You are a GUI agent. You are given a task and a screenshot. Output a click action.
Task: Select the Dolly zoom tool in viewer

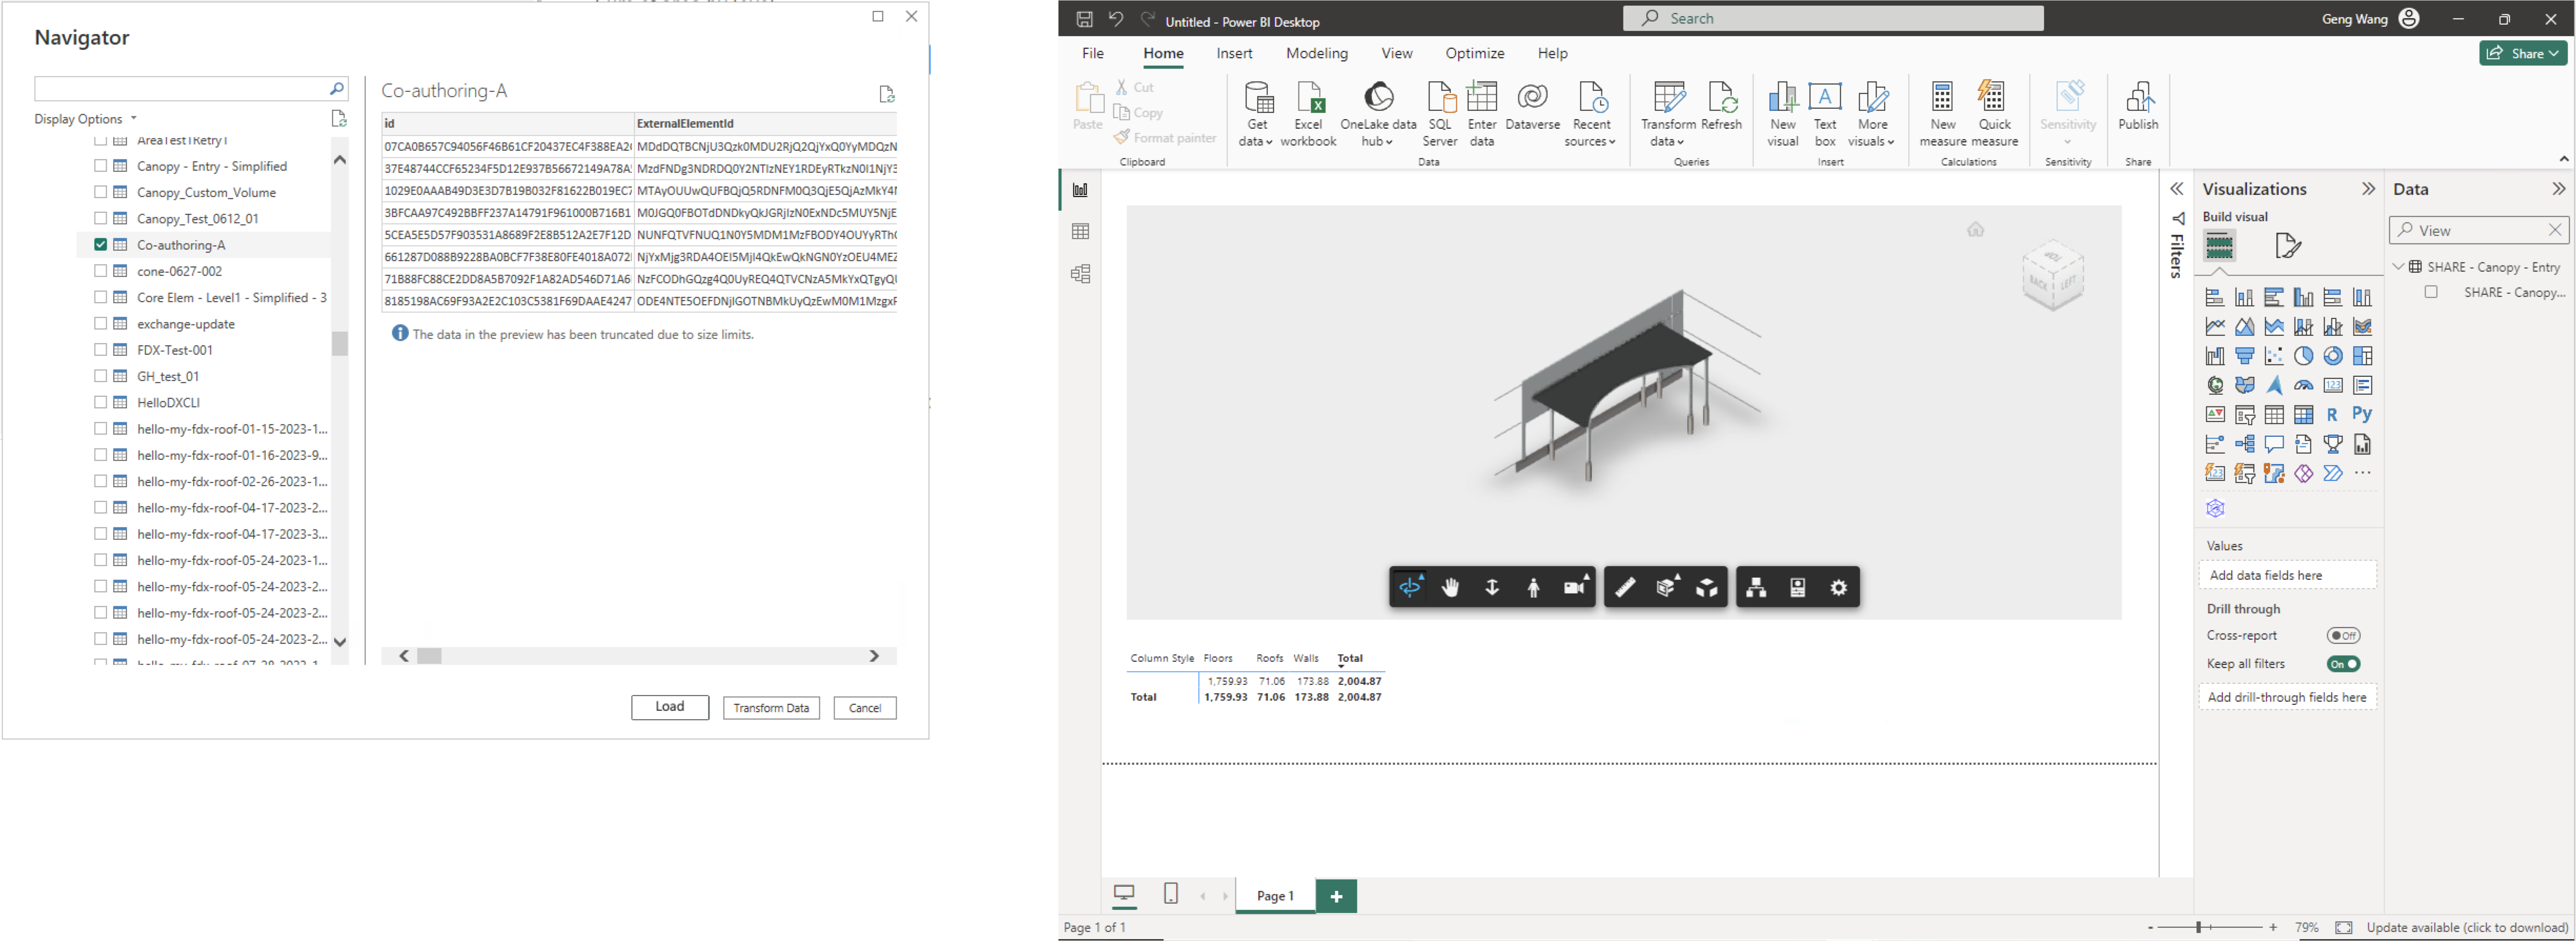pyautogui.click(x=1492, y=587)
